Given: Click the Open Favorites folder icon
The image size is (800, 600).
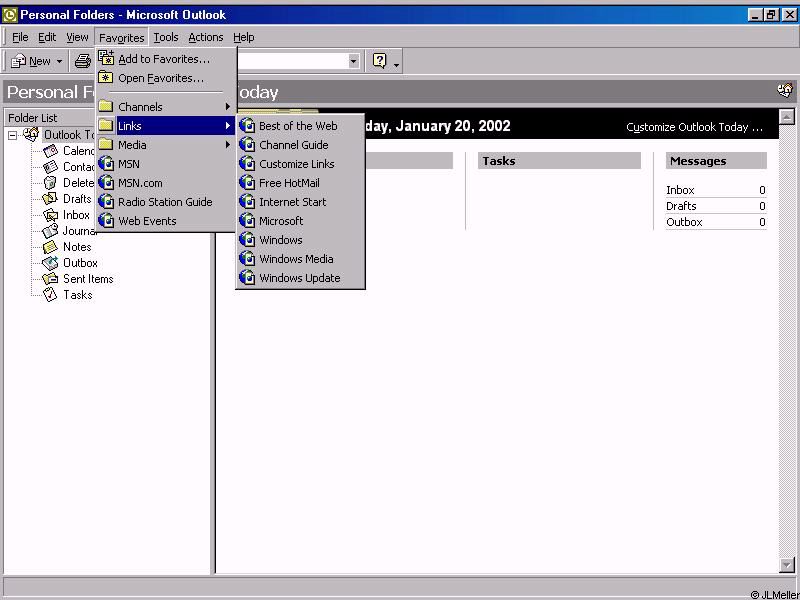Looking at the screenshot, I should pyautogui.click(x=106, y=78).
